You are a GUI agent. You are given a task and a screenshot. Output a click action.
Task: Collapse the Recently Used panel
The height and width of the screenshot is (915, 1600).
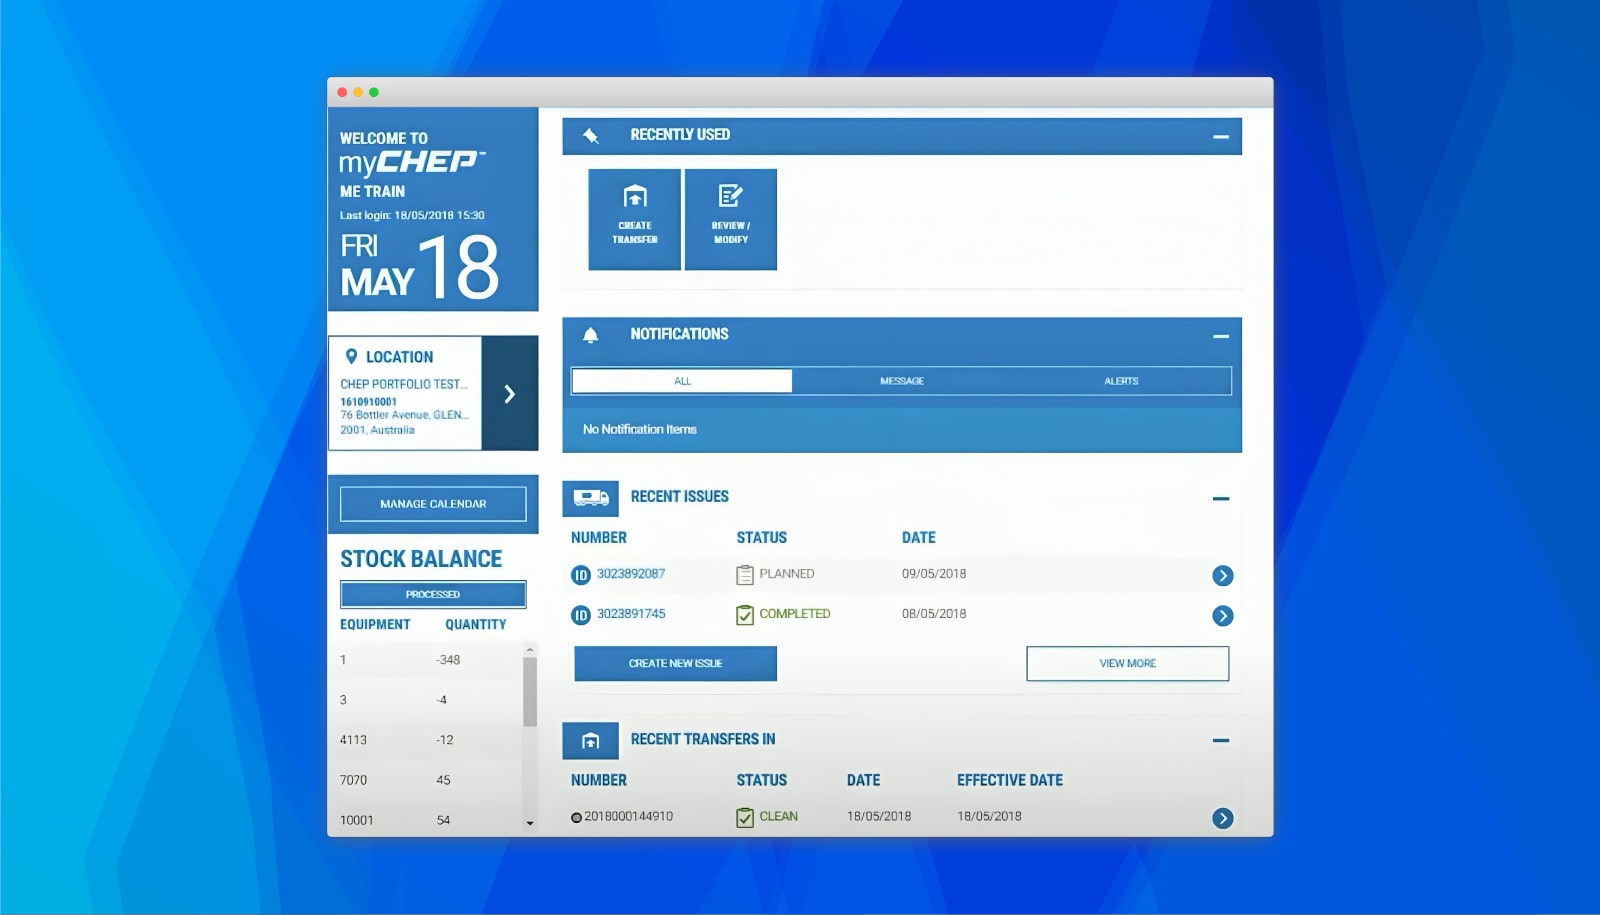(1221, 137)
